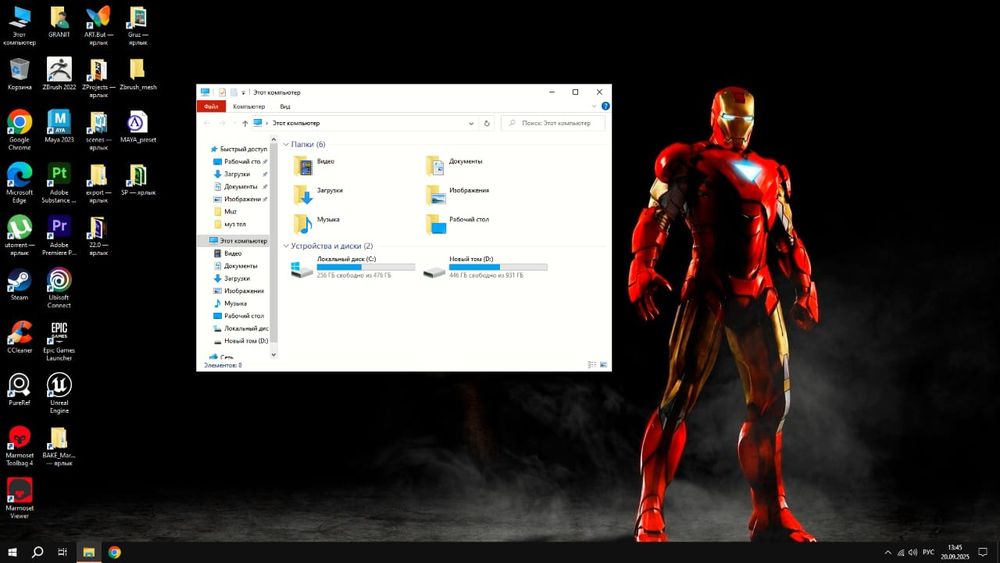Open the Рабочий стол folder in main pane
Image resolution: width=1000 pixels, height=563 pixels.
coord(457,222)
